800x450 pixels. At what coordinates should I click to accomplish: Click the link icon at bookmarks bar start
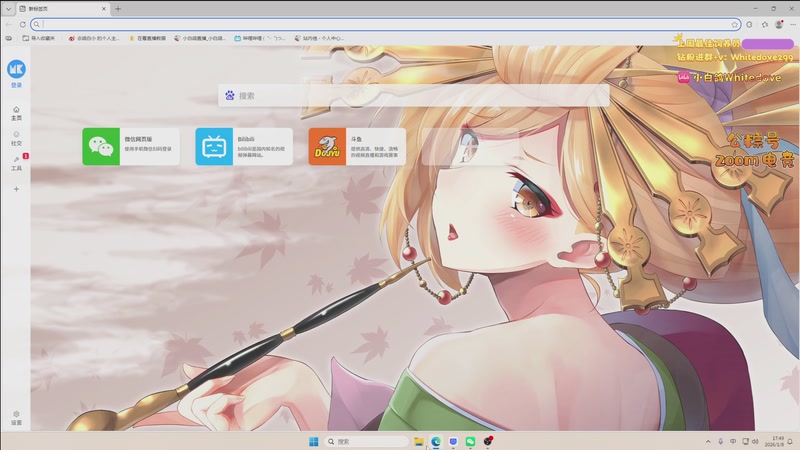[9, 38]
